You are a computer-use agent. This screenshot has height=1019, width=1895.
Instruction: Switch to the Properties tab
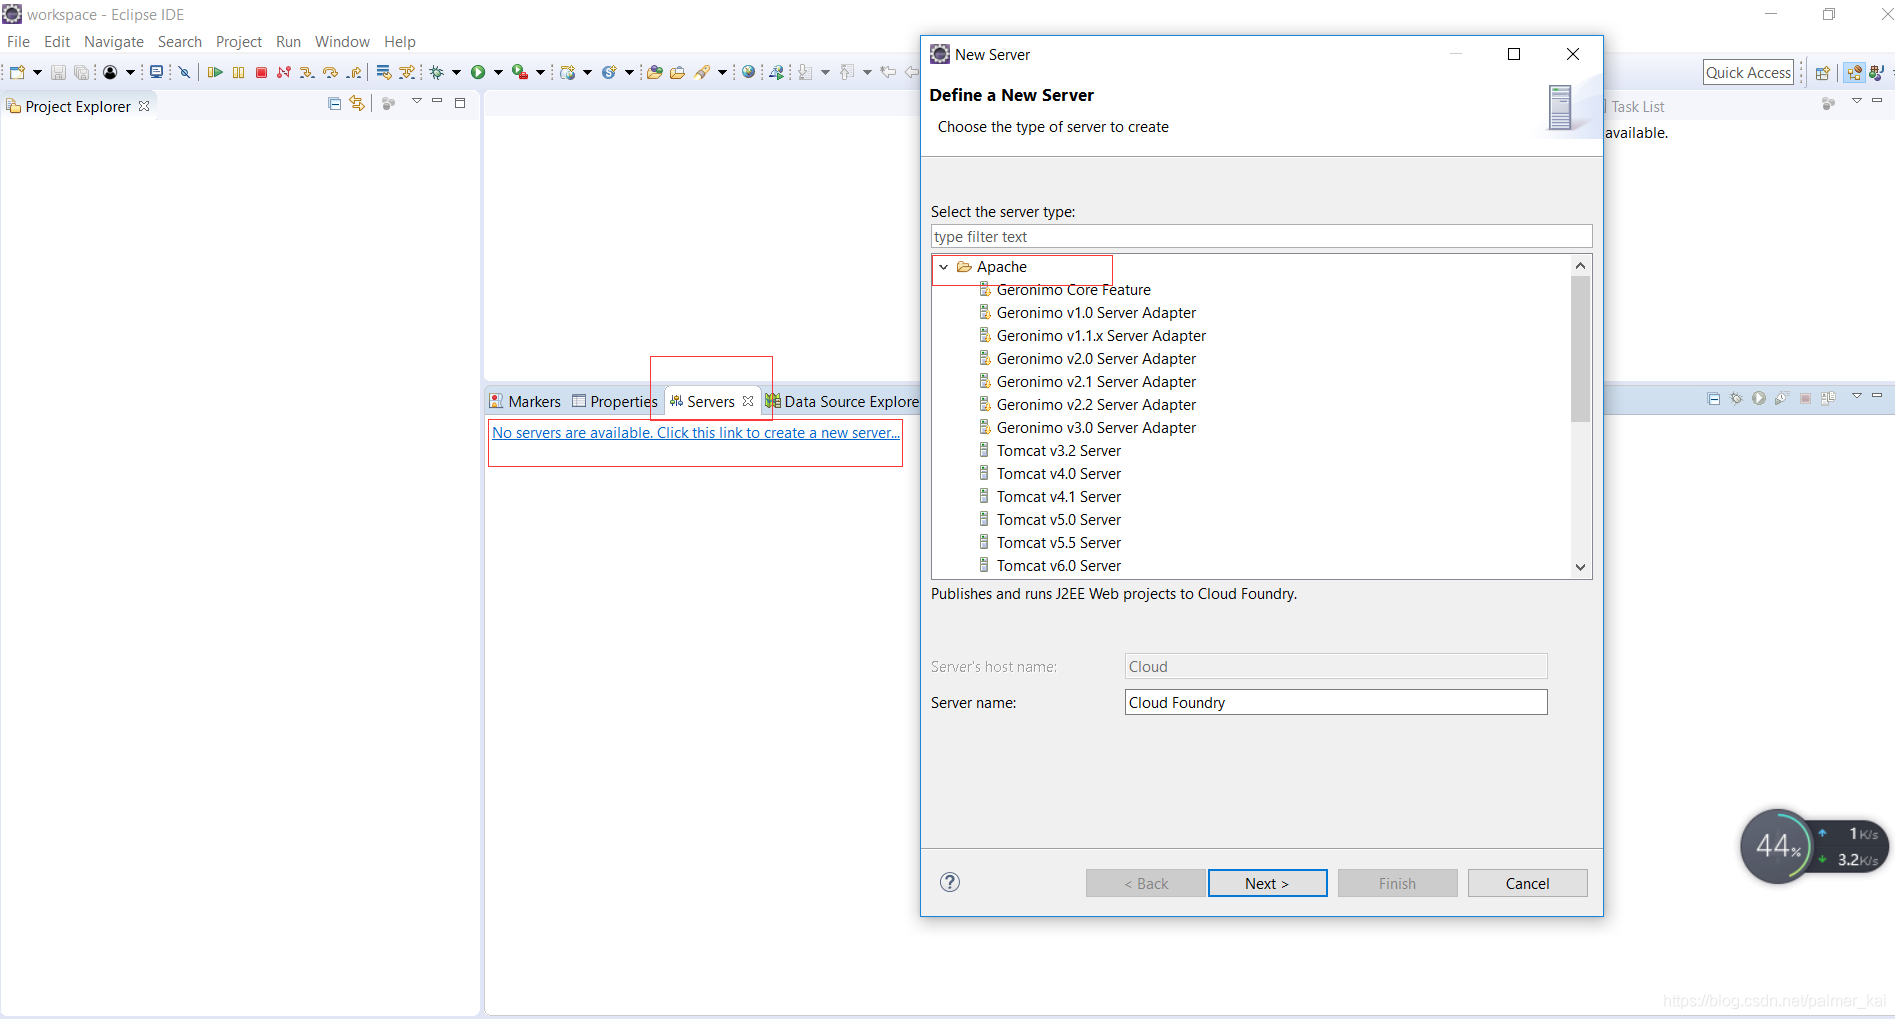(614, 401)
